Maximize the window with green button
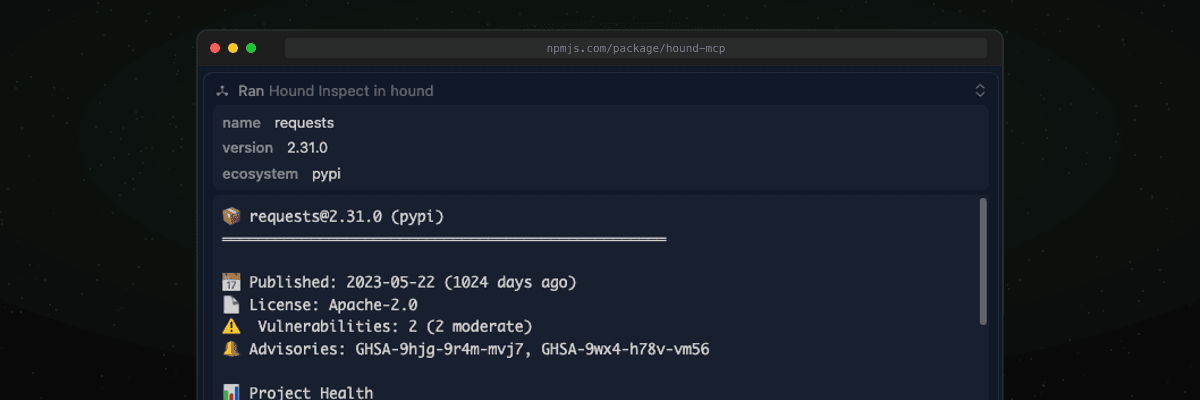The width and height of the screenshot is (1200, 400). 251,48
